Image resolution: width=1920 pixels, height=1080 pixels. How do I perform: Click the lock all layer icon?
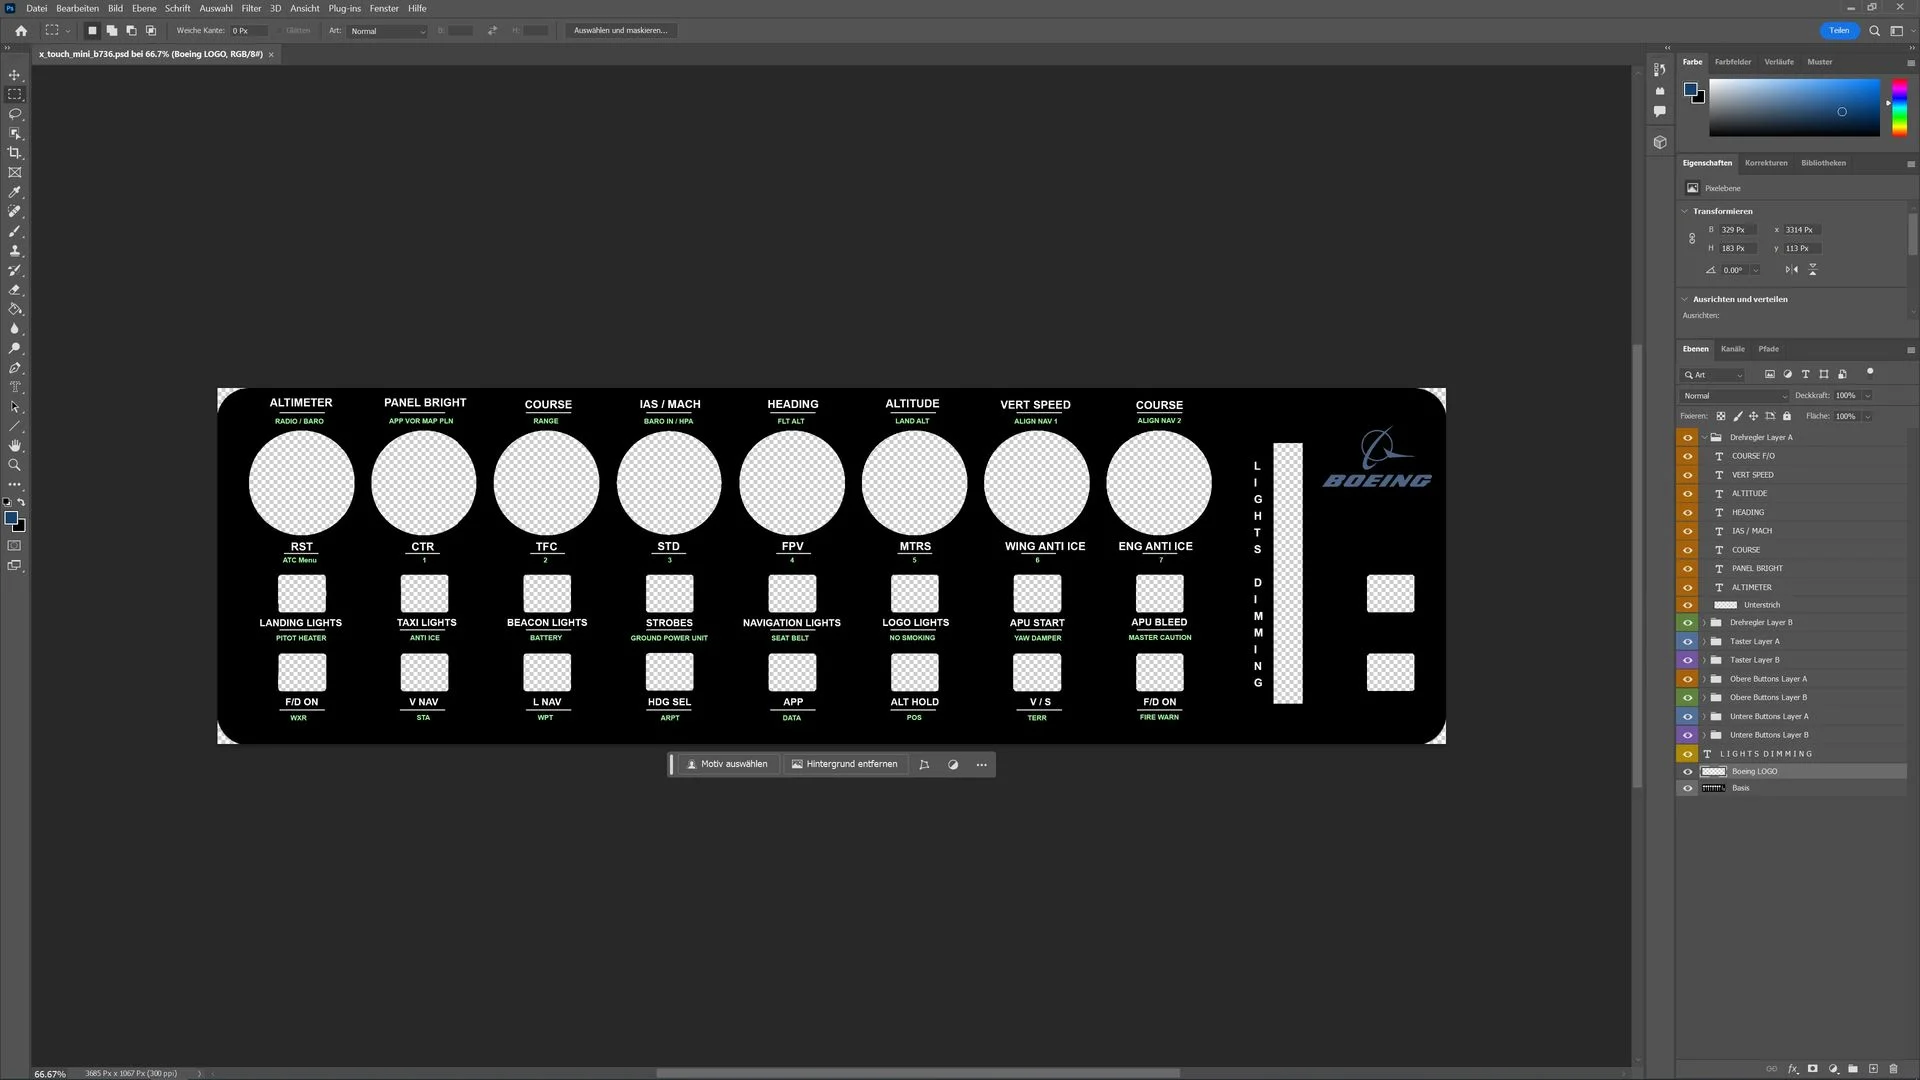[x=1787, y=416]
